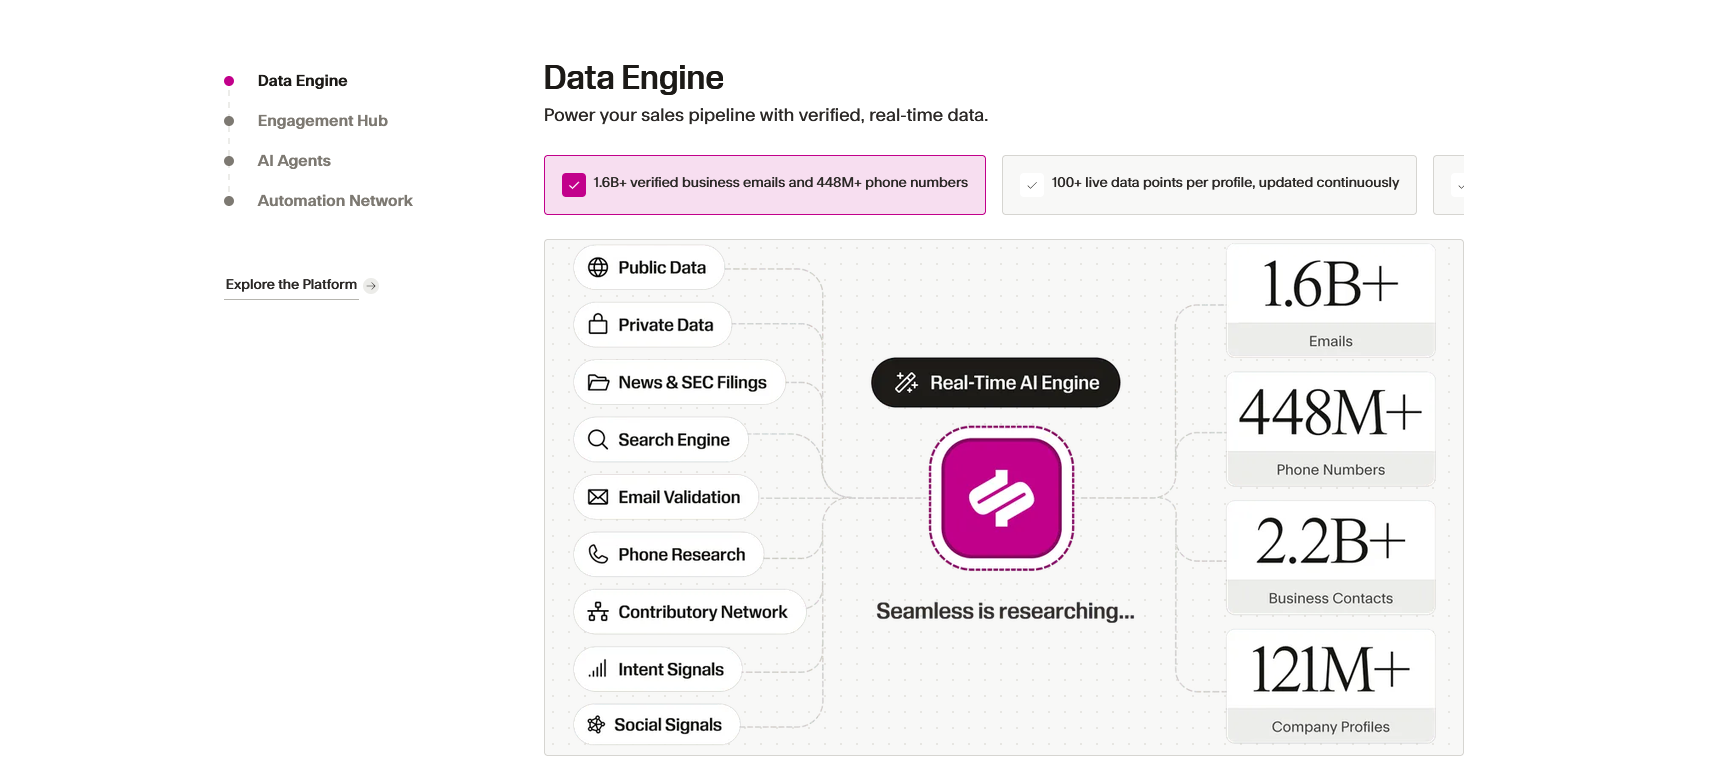Screen dimensions: 1724x780
Task: Click the Real-Time AI Engine button
Action: click(x=995, y=382)
